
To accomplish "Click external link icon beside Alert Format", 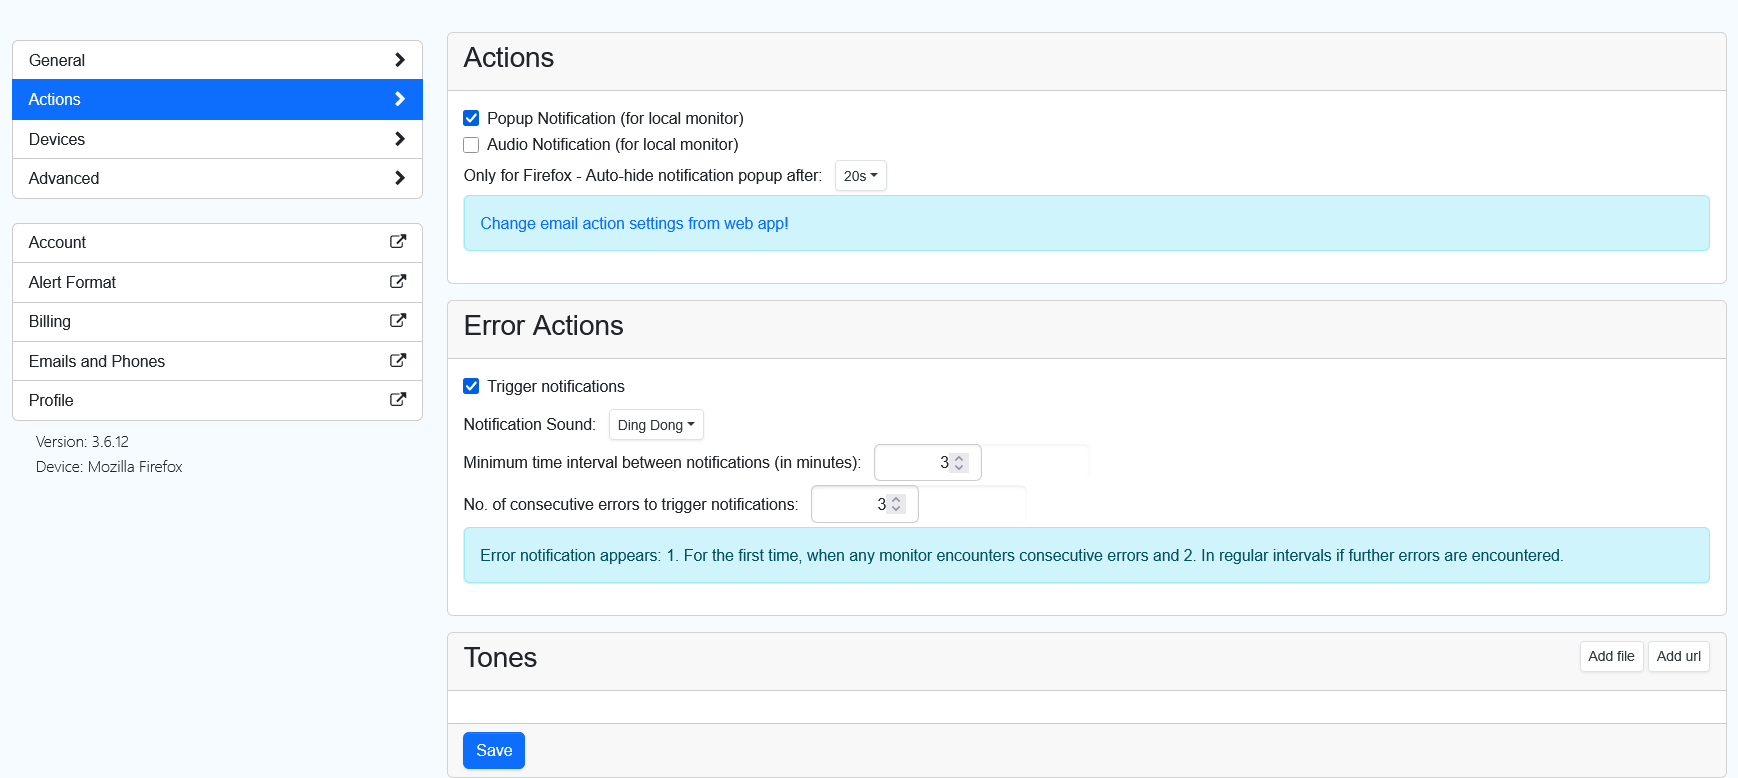I will click(397, 282).
